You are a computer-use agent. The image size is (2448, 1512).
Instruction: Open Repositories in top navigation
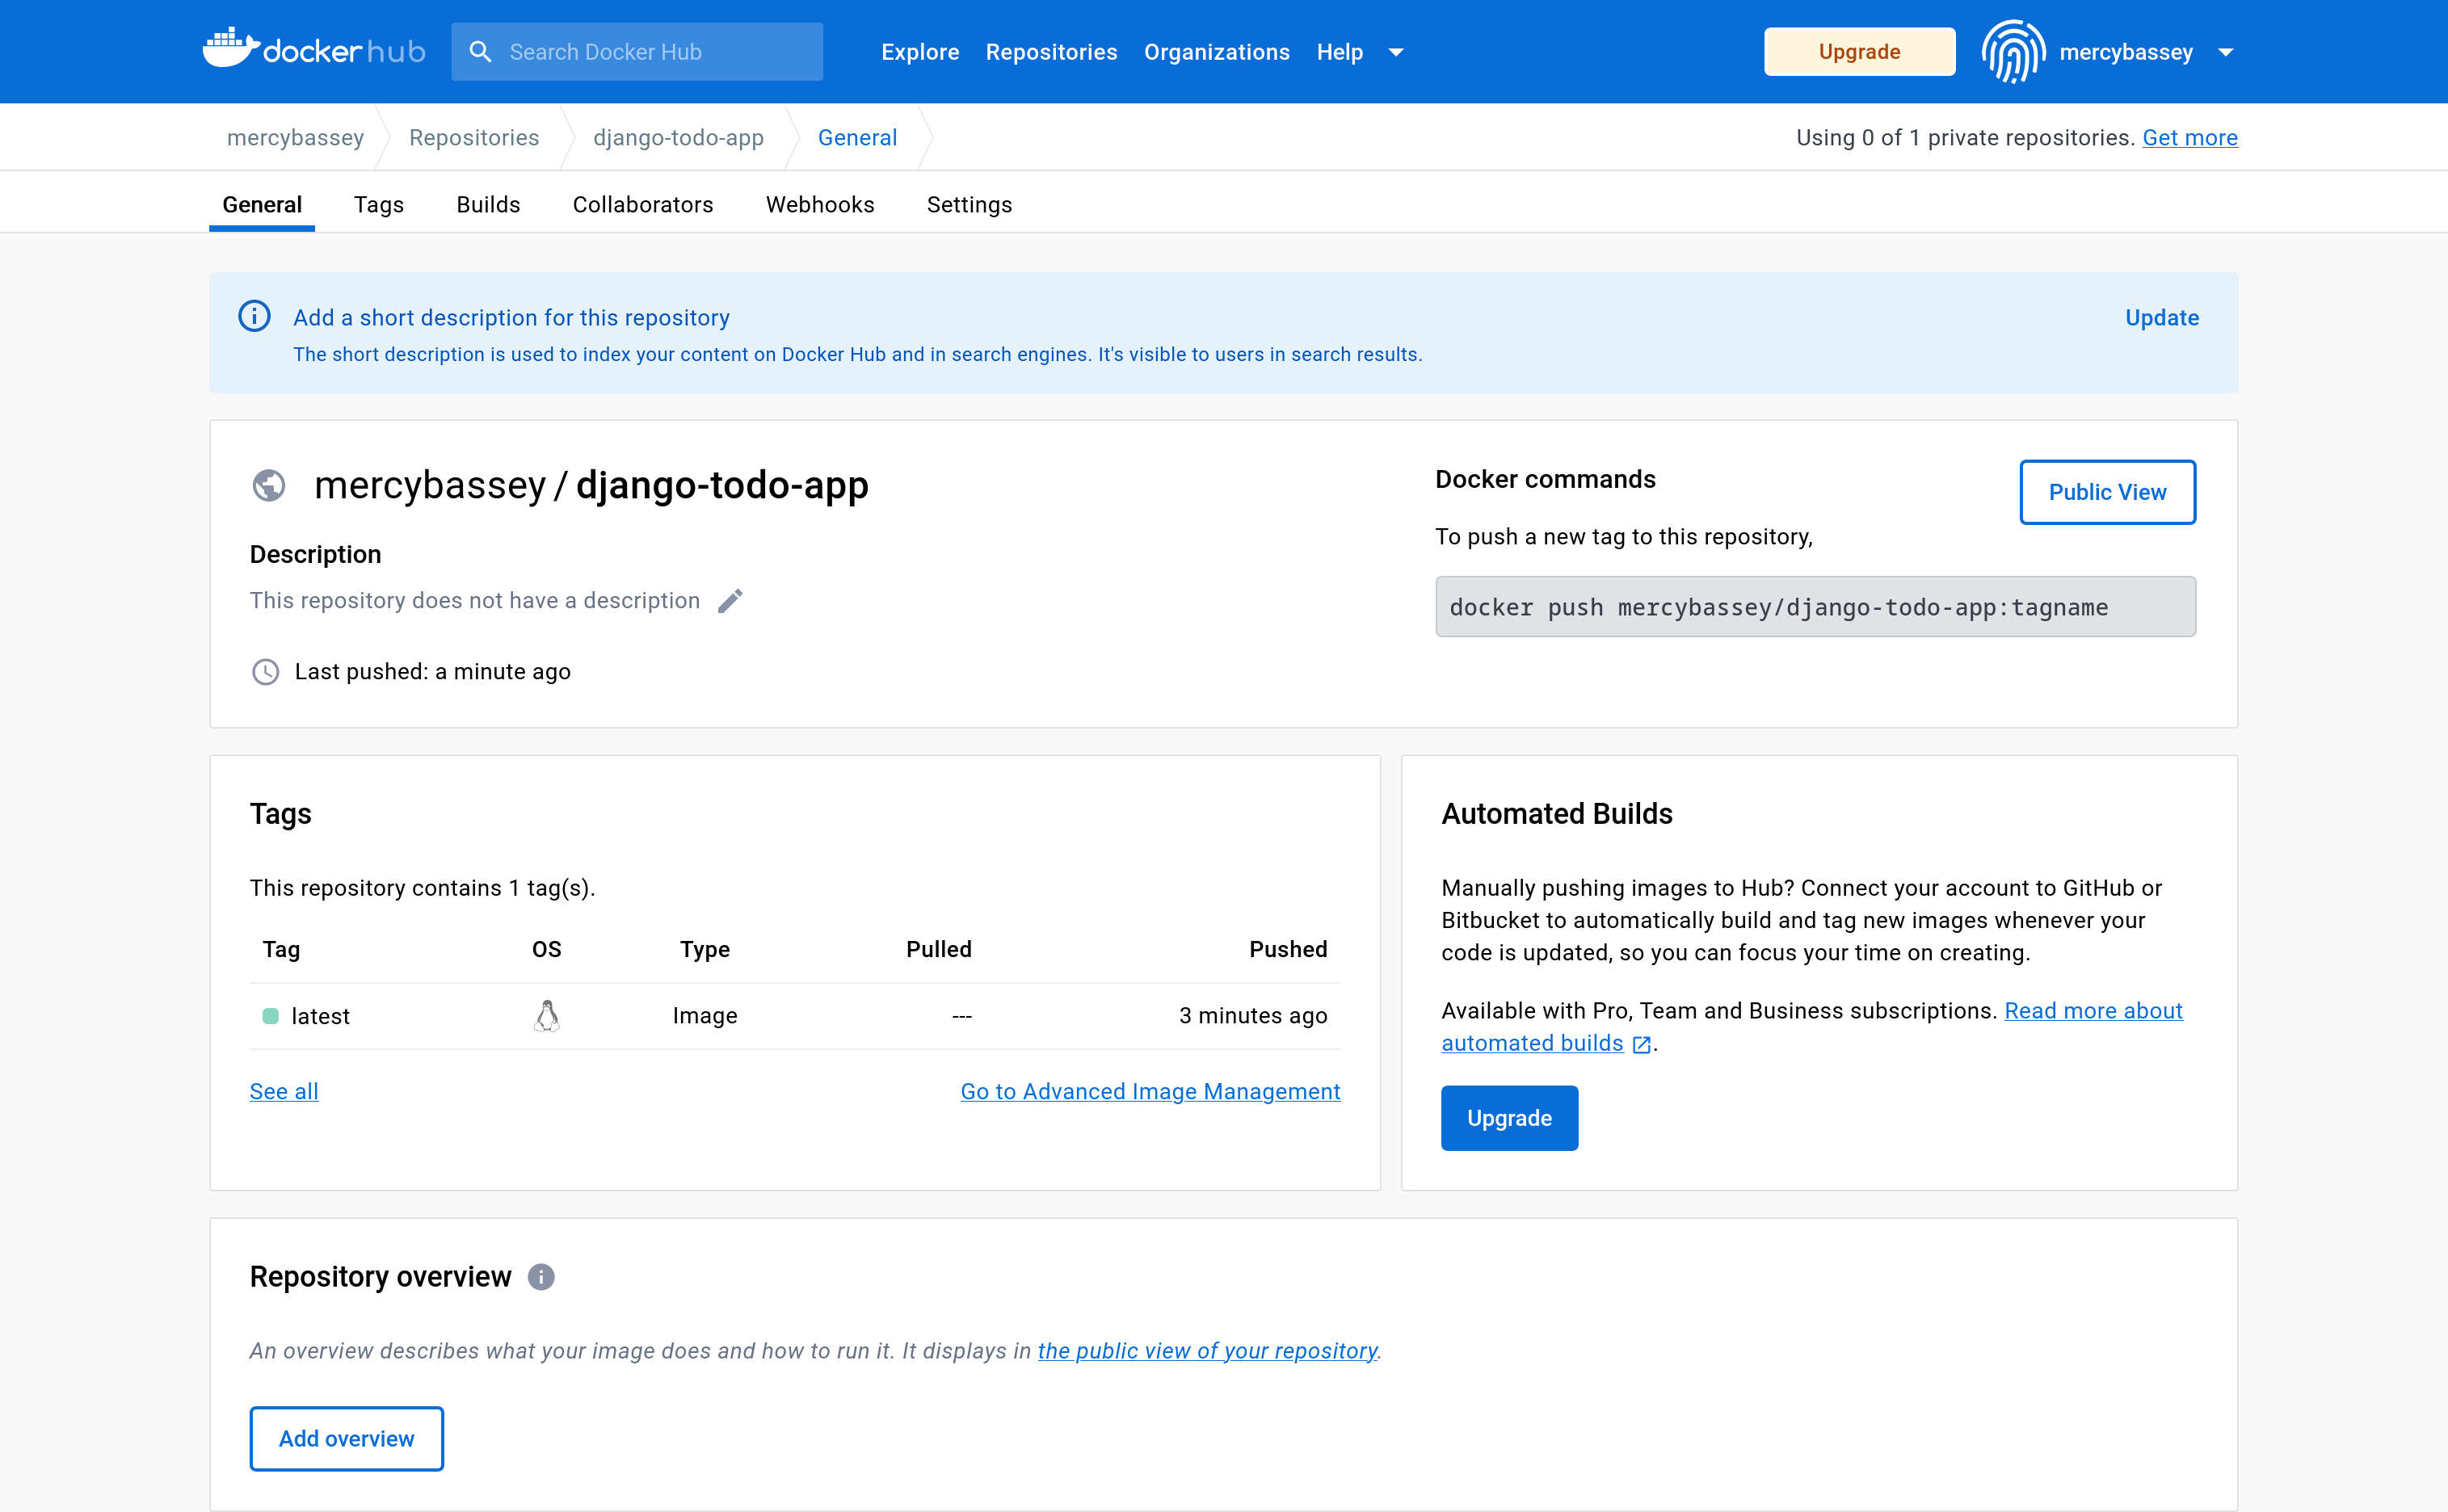(x=1051, y=52)
